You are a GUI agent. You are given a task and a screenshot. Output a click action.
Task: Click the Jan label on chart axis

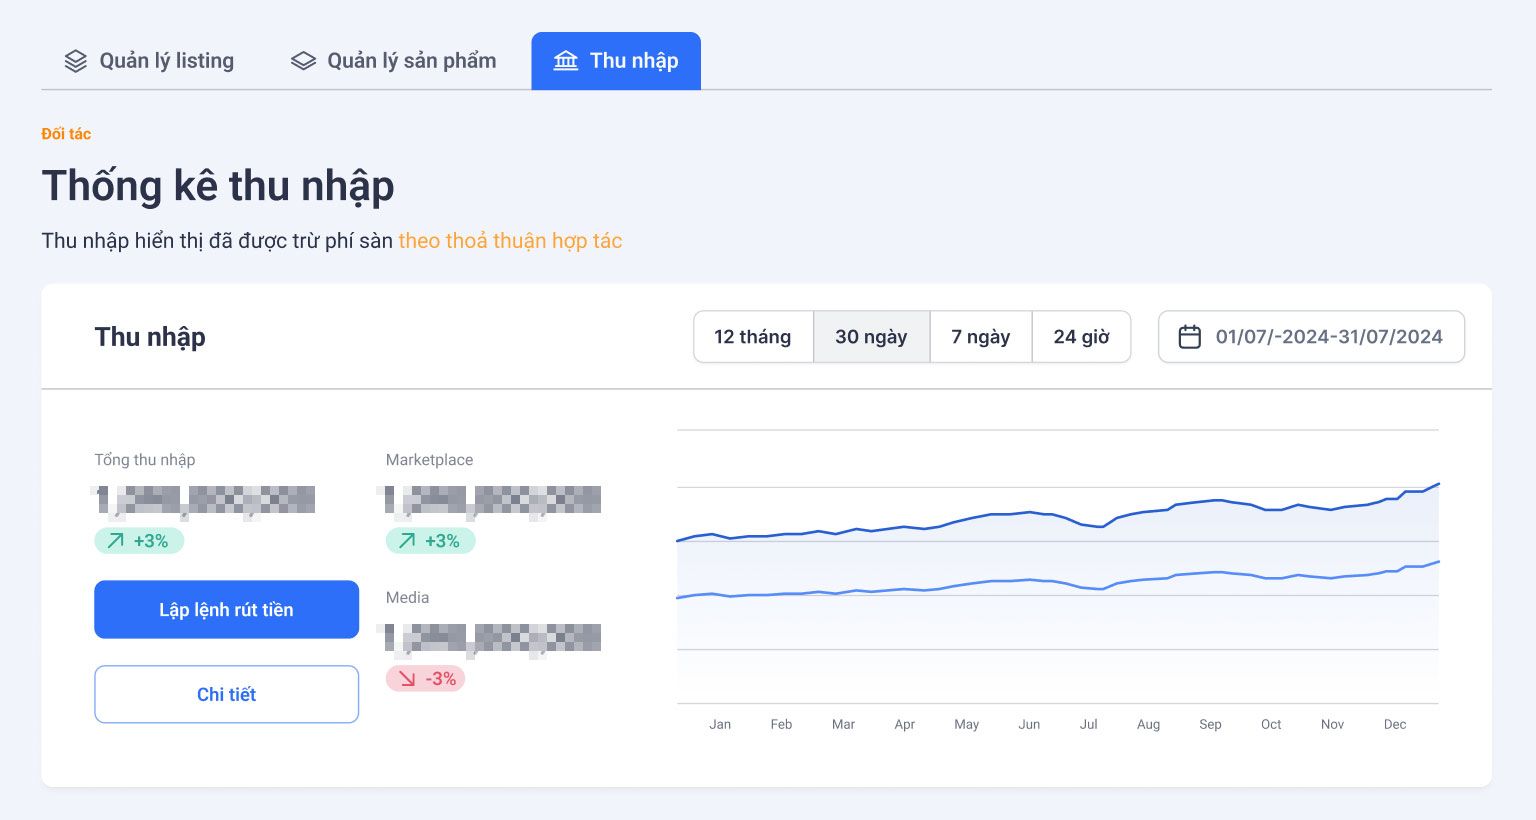pyautogui.click(x=720, y=724)
